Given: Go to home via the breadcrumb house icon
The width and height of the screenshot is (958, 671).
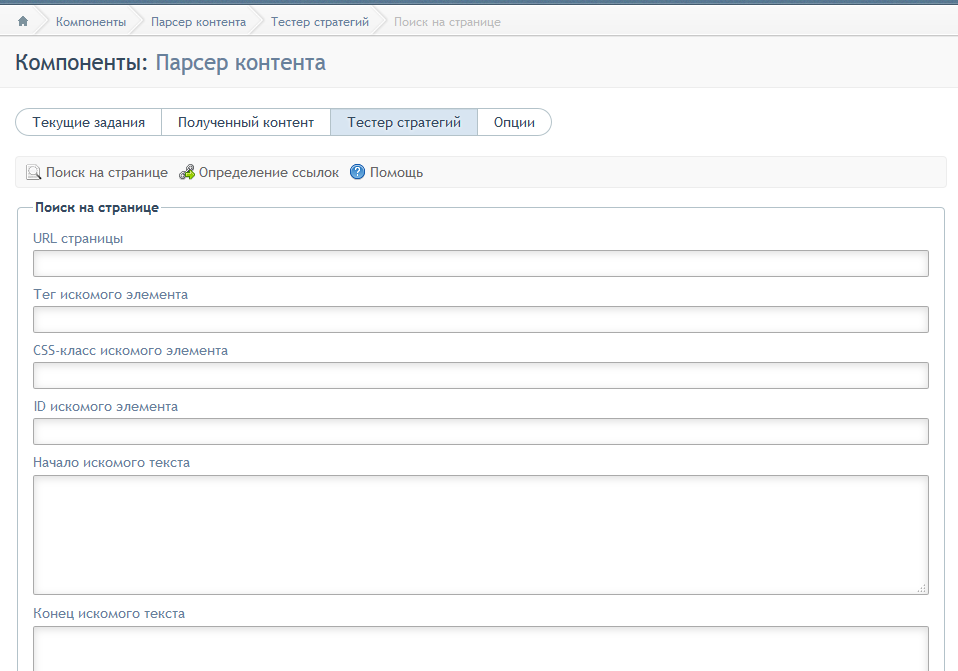Looking at the screenshot, I should [23, 21].
